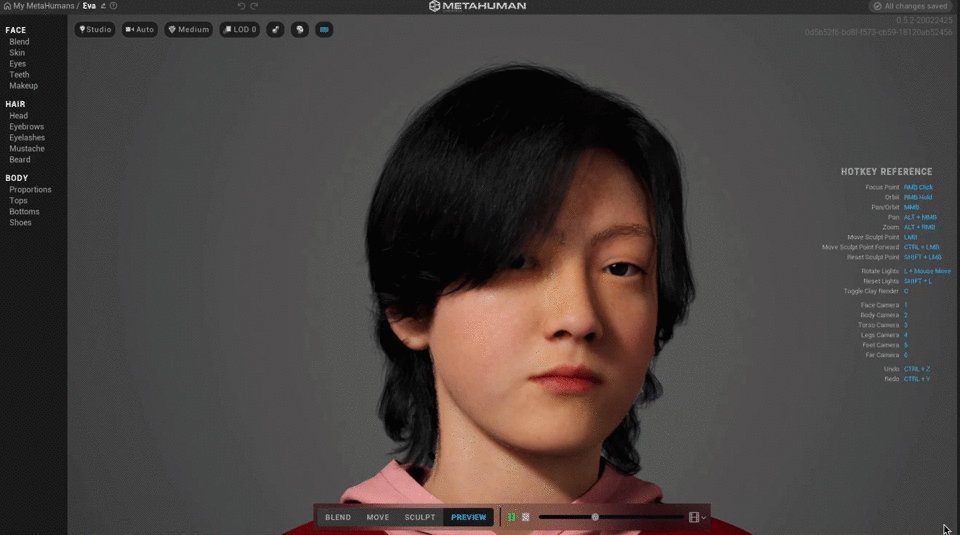
Task: Open the LOD 0 dropdown
Action: (240, 29)
